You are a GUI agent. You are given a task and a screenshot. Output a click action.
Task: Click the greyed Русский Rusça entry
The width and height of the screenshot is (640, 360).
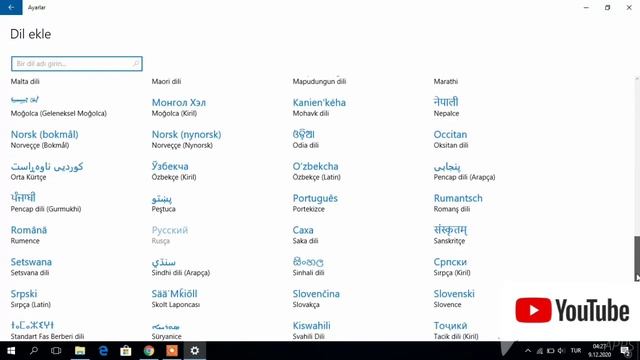pos(170,234)
